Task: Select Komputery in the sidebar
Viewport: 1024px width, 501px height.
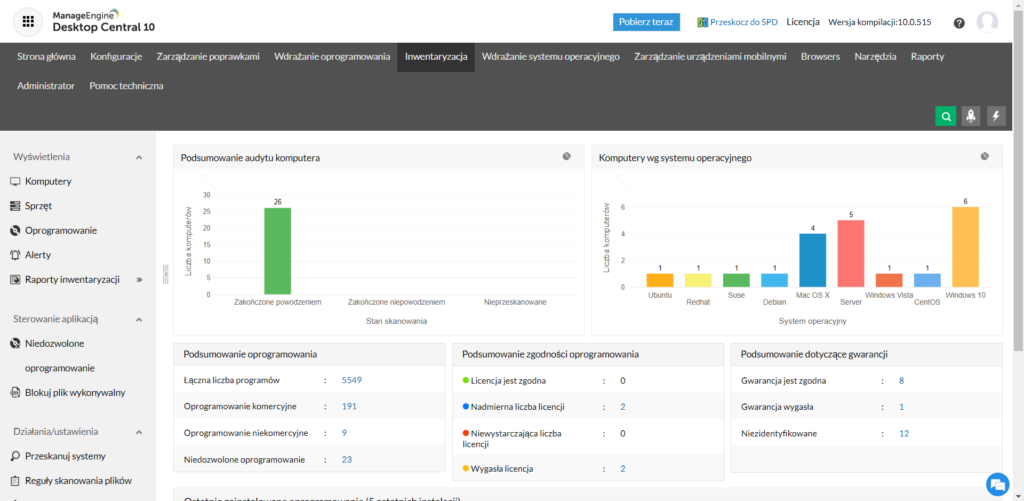Action: click(47, 182)
